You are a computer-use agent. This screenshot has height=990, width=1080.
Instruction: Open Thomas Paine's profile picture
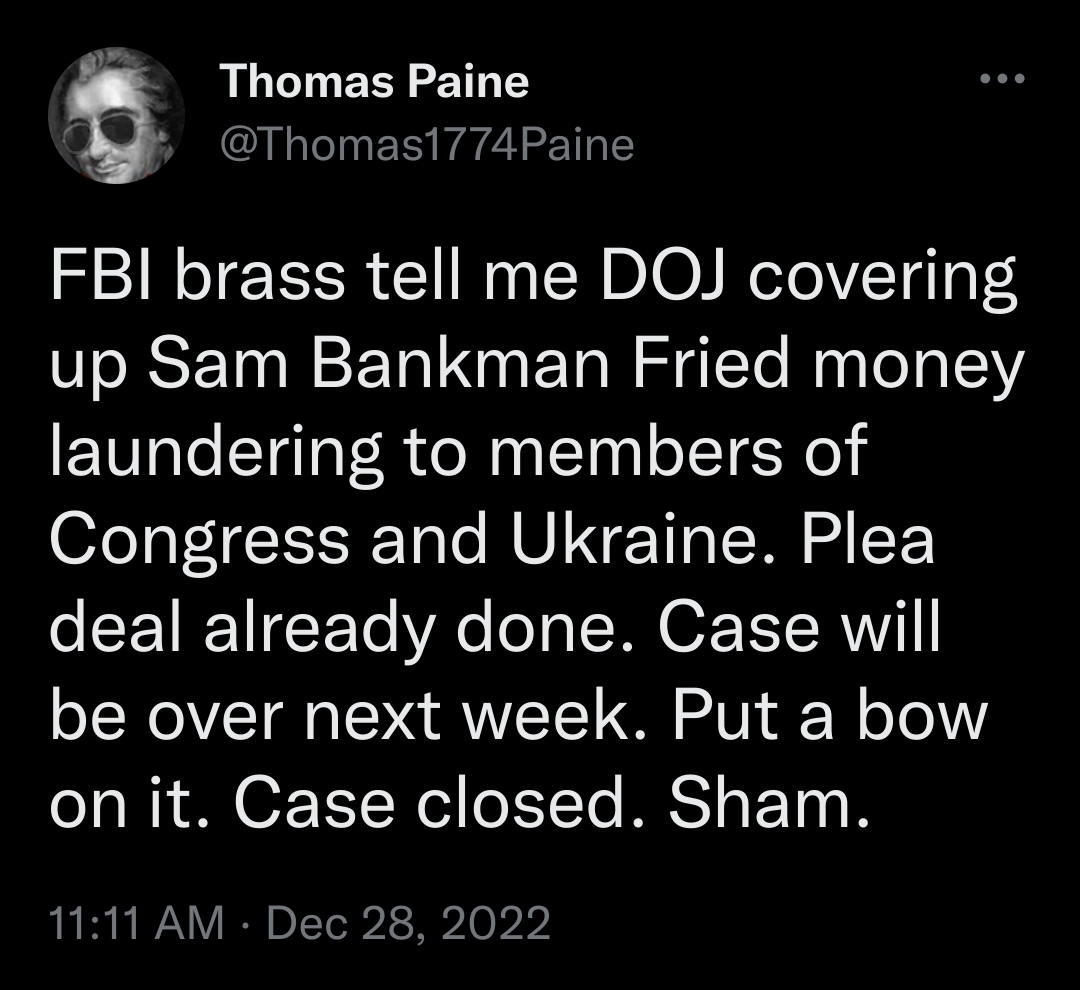pyautogui.click(x=116, y=115)
